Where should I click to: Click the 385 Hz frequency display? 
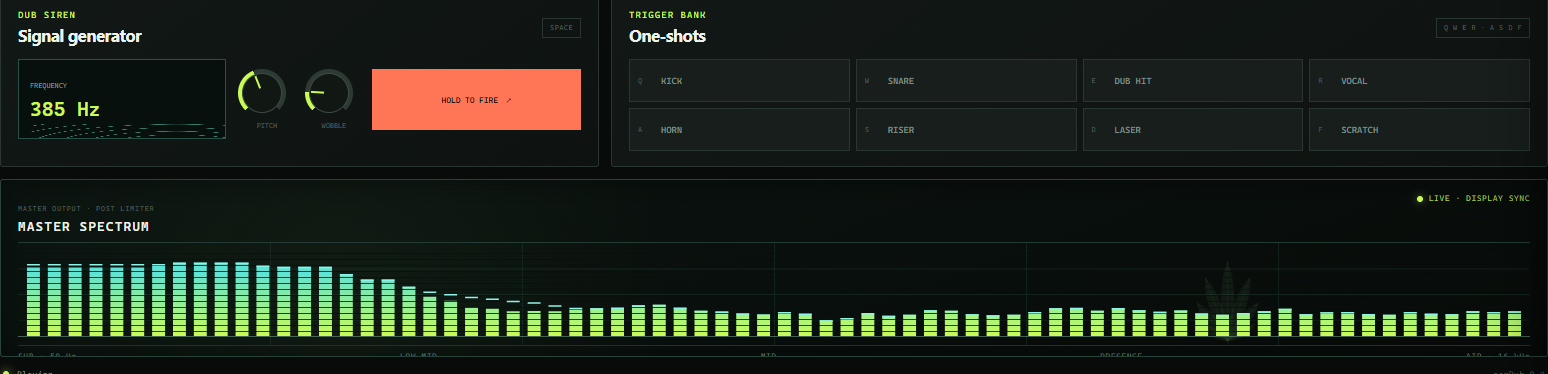pos(121,99)
